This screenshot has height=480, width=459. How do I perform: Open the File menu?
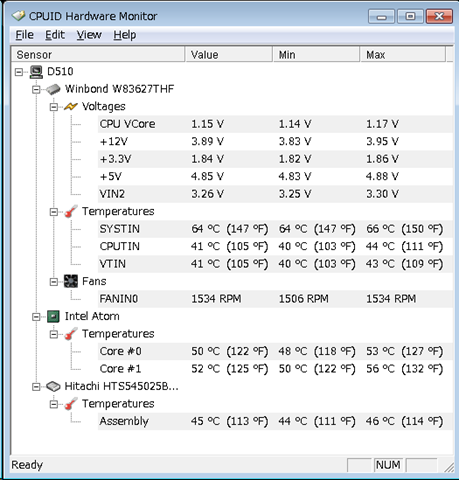tap(25, 35)
